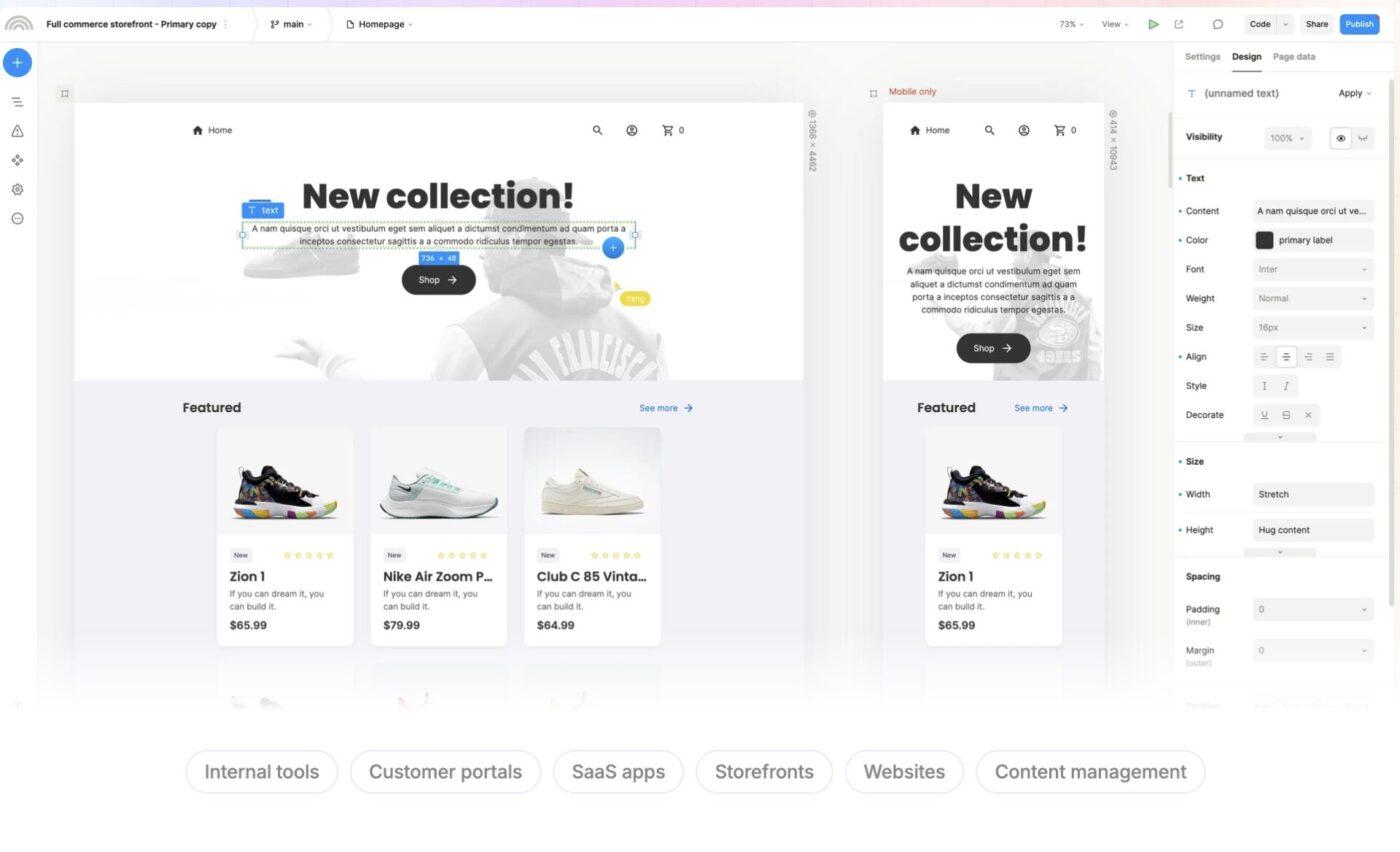Click the primary label color swatch

pyautogui.click(x=1264, y=240)
